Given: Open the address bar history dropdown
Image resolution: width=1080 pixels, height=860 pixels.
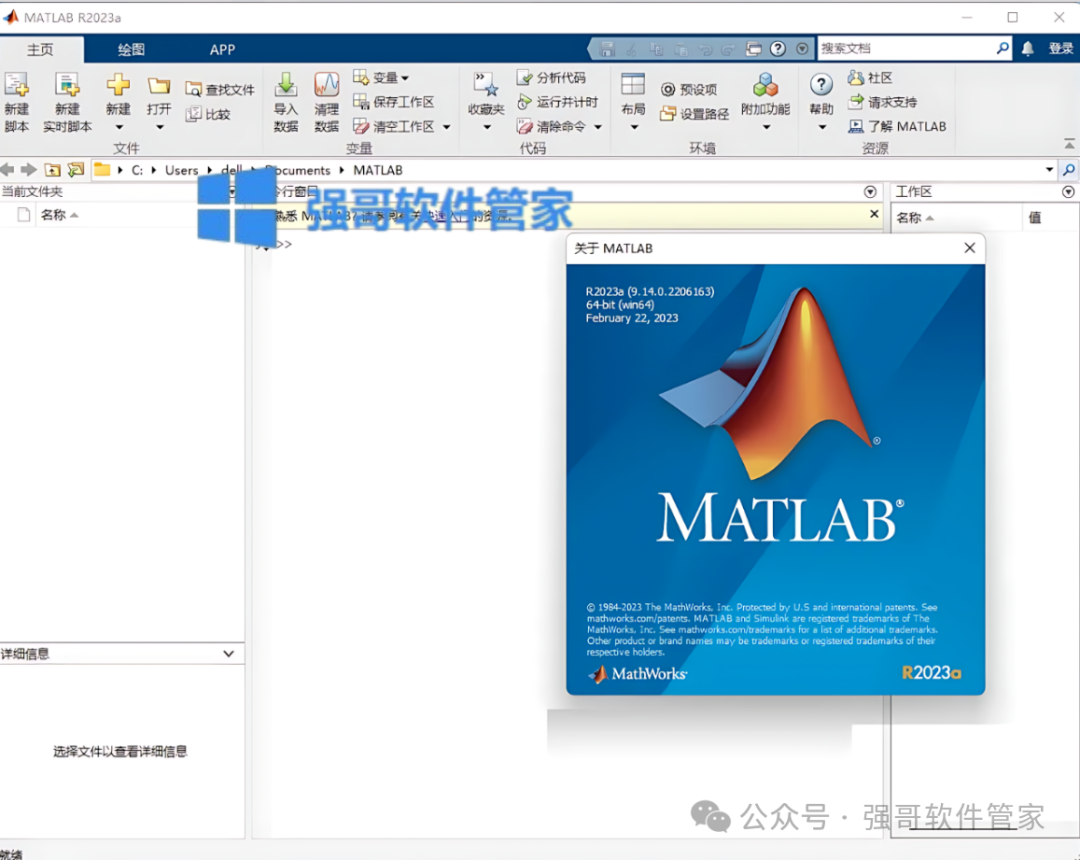Looking at the screenshot, I should [1049, 169].
